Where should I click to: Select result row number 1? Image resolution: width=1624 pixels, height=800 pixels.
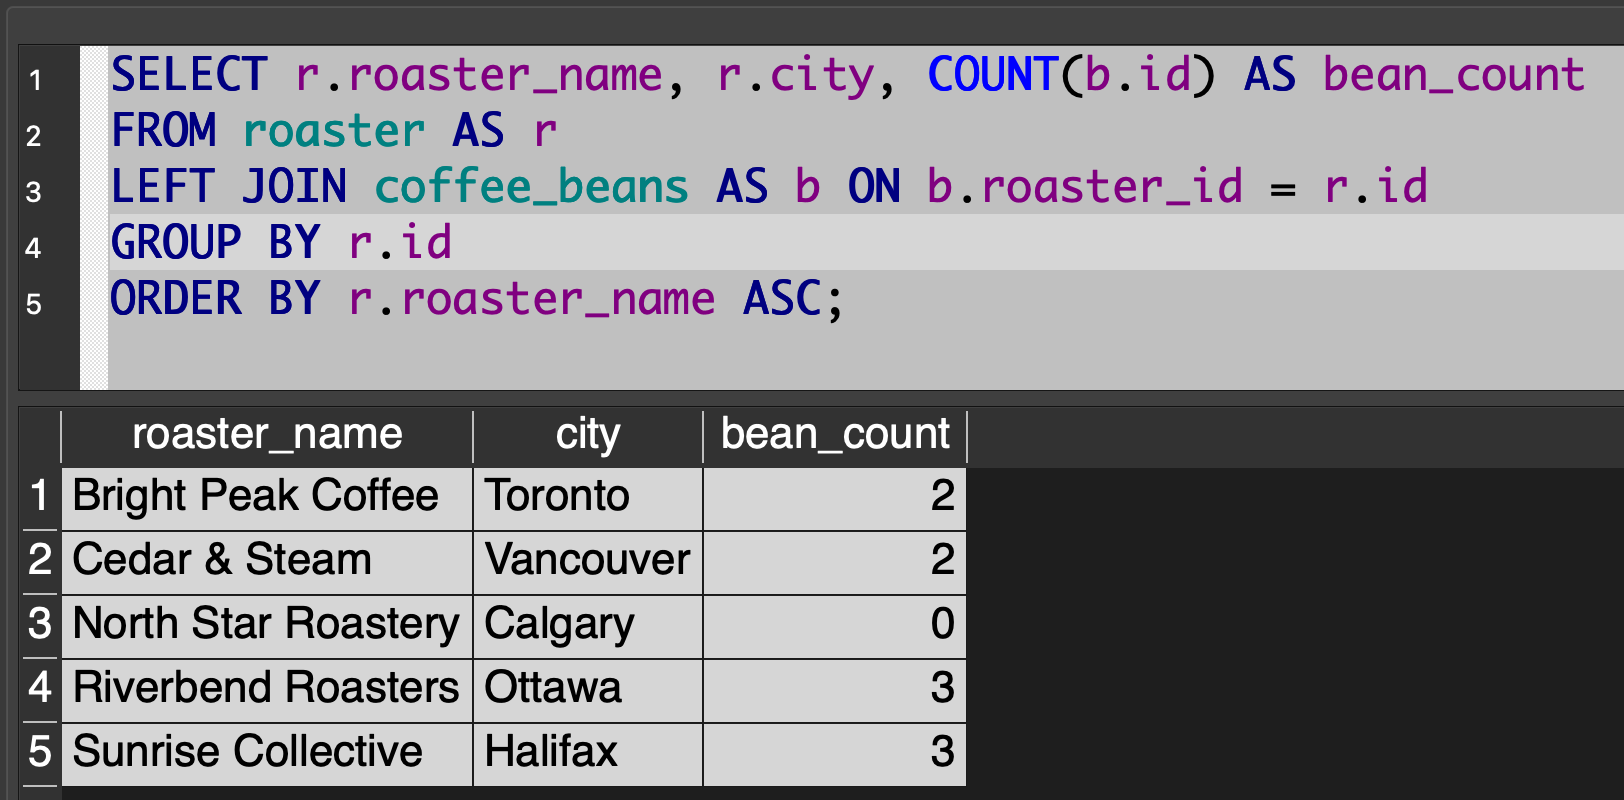tap(40, 496)
